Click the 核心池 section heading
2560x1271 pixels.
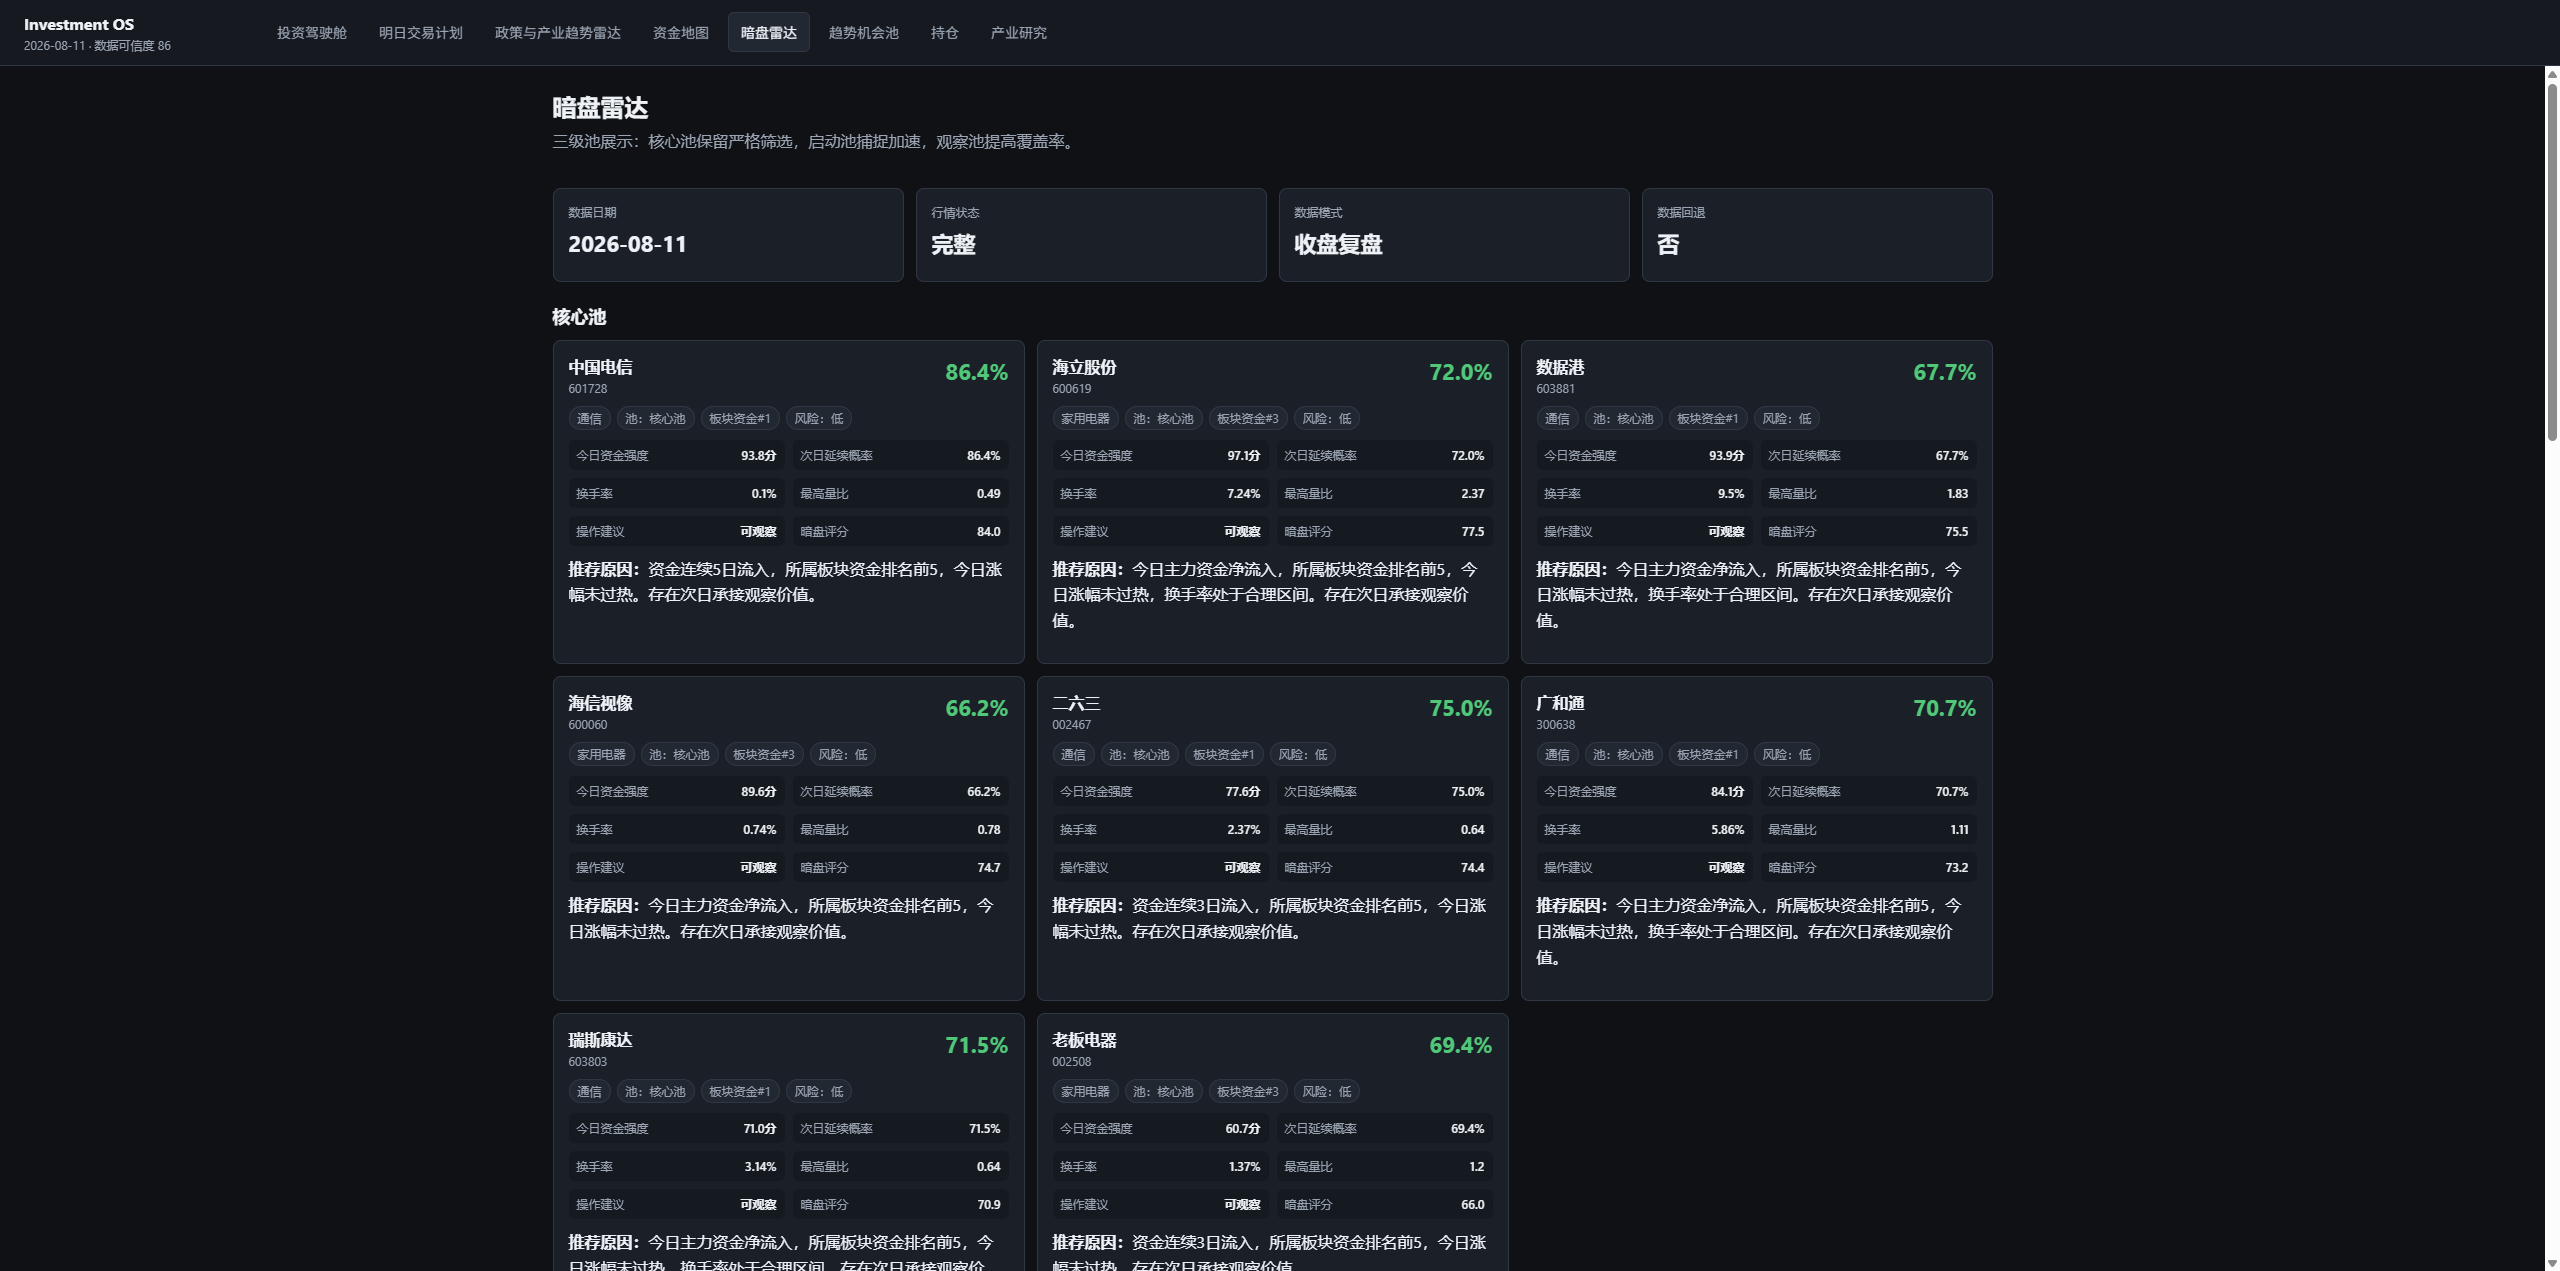[579, 317]
